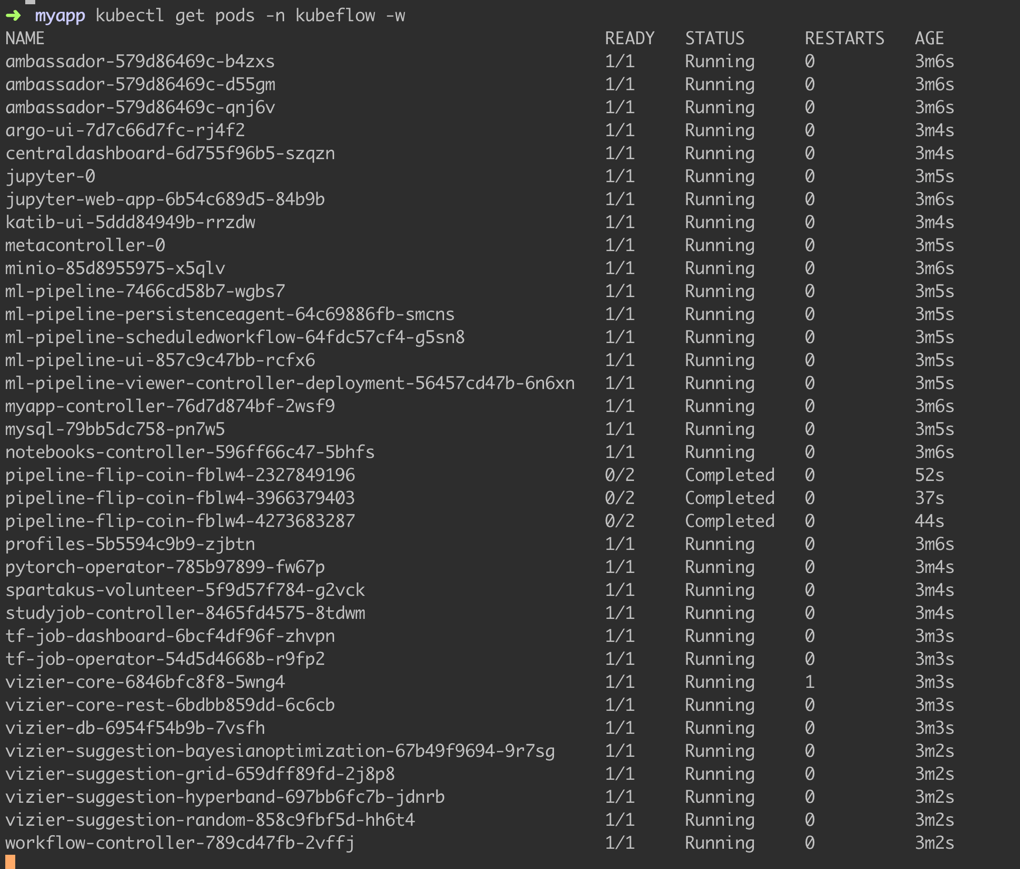Click the 52s age value
The image size is (1020, 869).
point(929,476)
